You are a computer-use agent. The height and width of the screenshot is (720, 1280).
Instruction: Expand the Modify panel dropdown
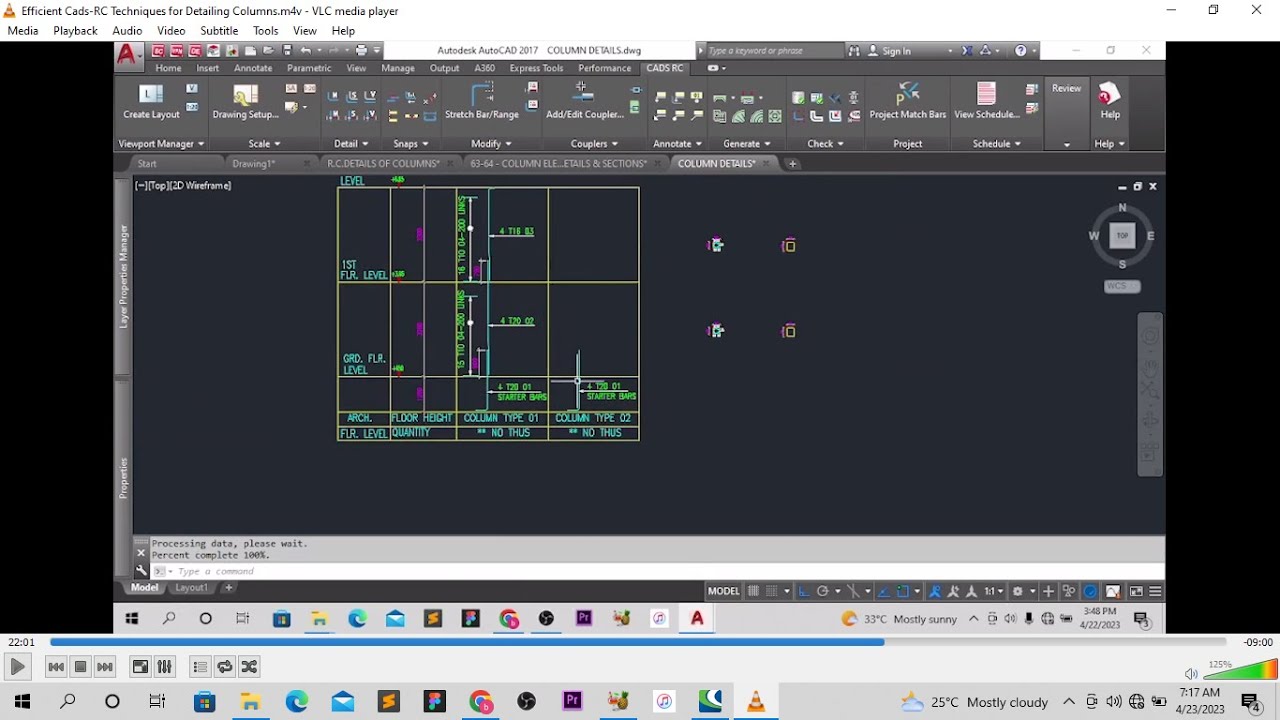point(490,144)
